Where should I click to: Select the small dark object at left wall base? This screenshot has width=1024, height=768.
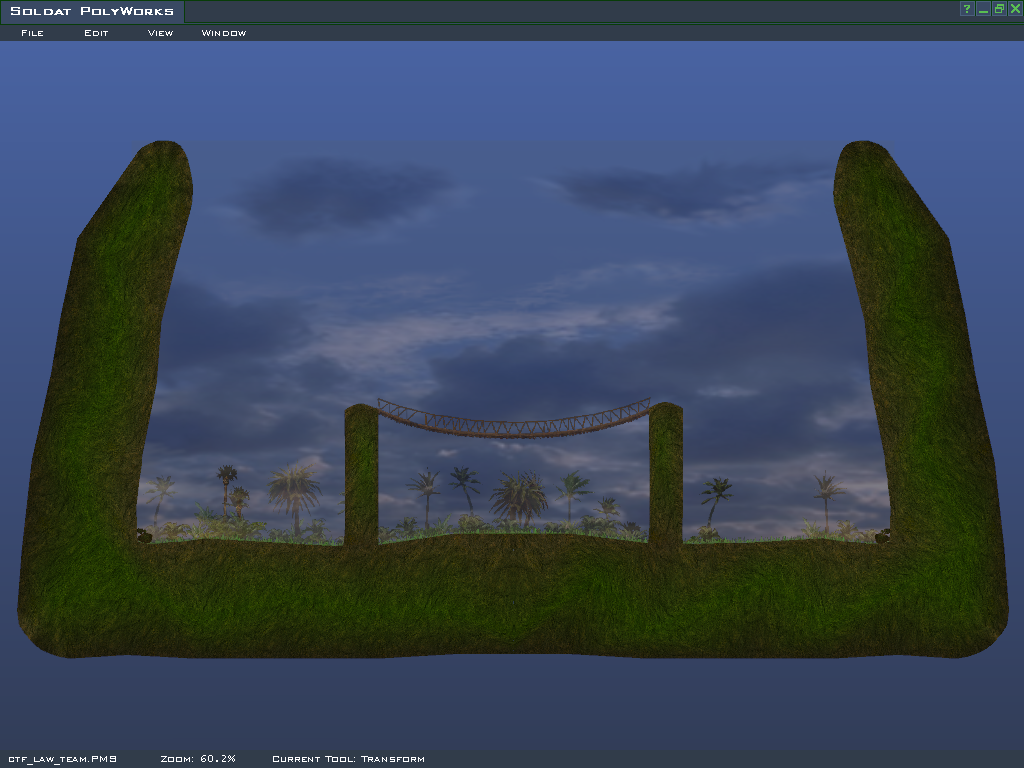click(x=145, y=536)
